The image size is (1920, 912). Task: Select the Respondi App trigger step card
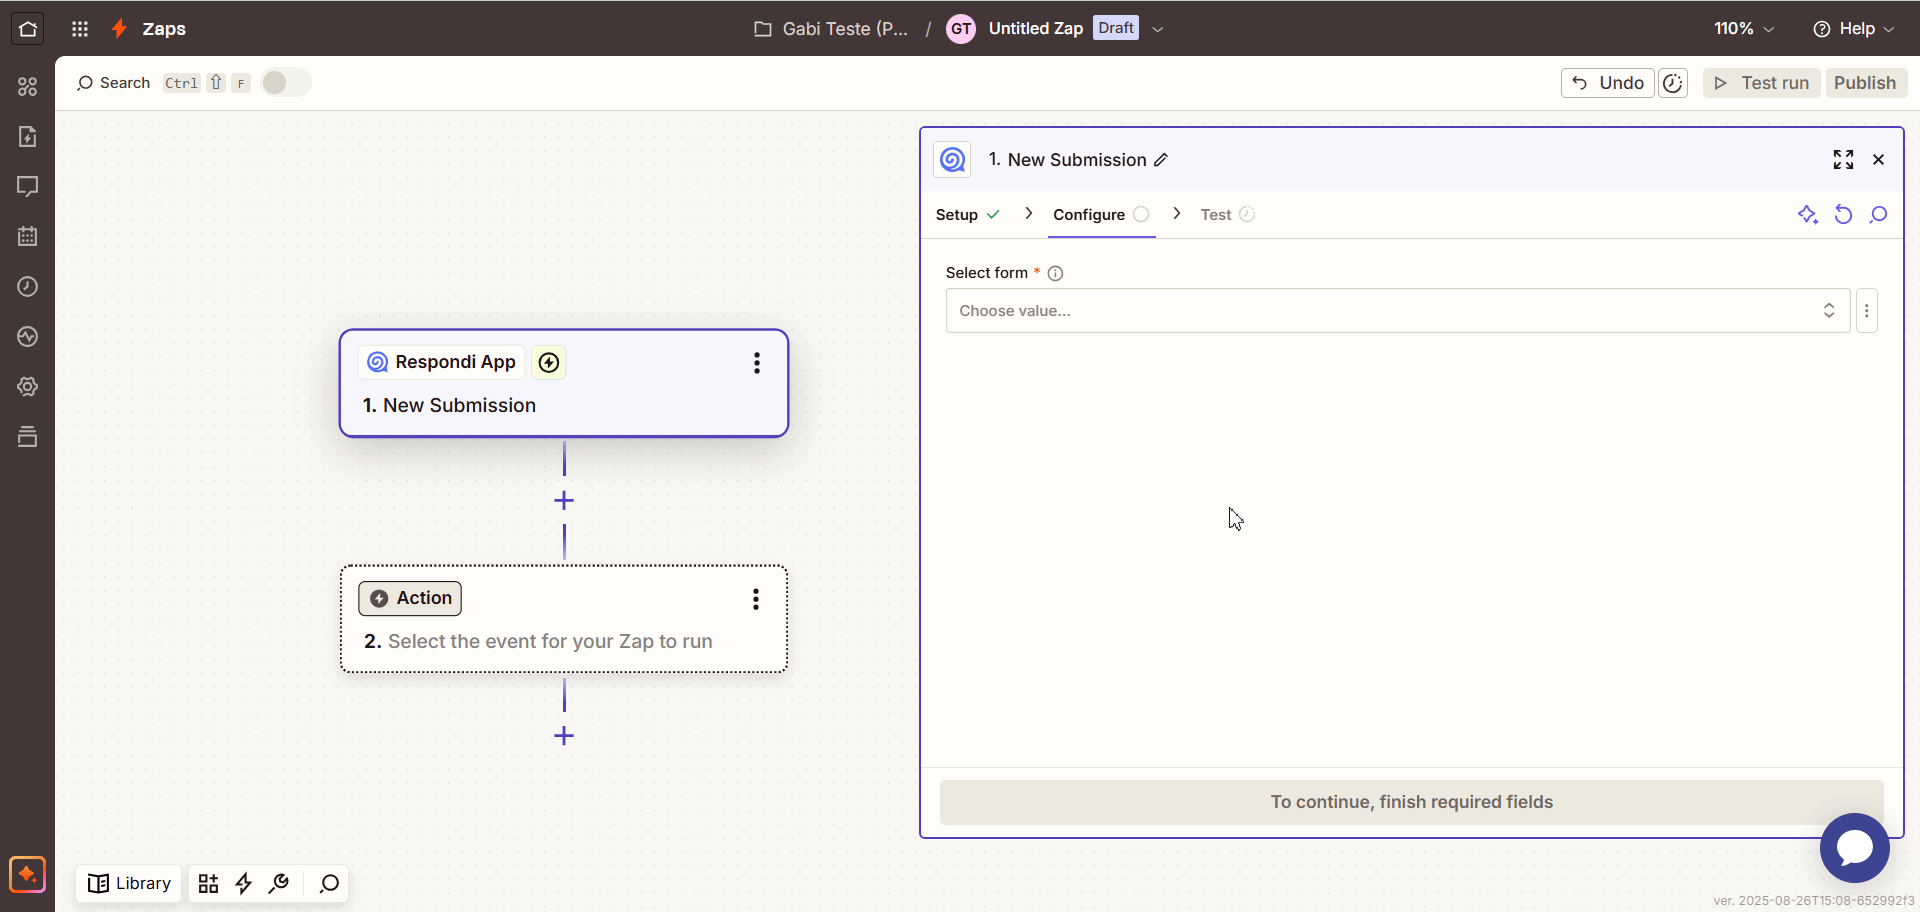pyautogui.click(x=564, y=383)
